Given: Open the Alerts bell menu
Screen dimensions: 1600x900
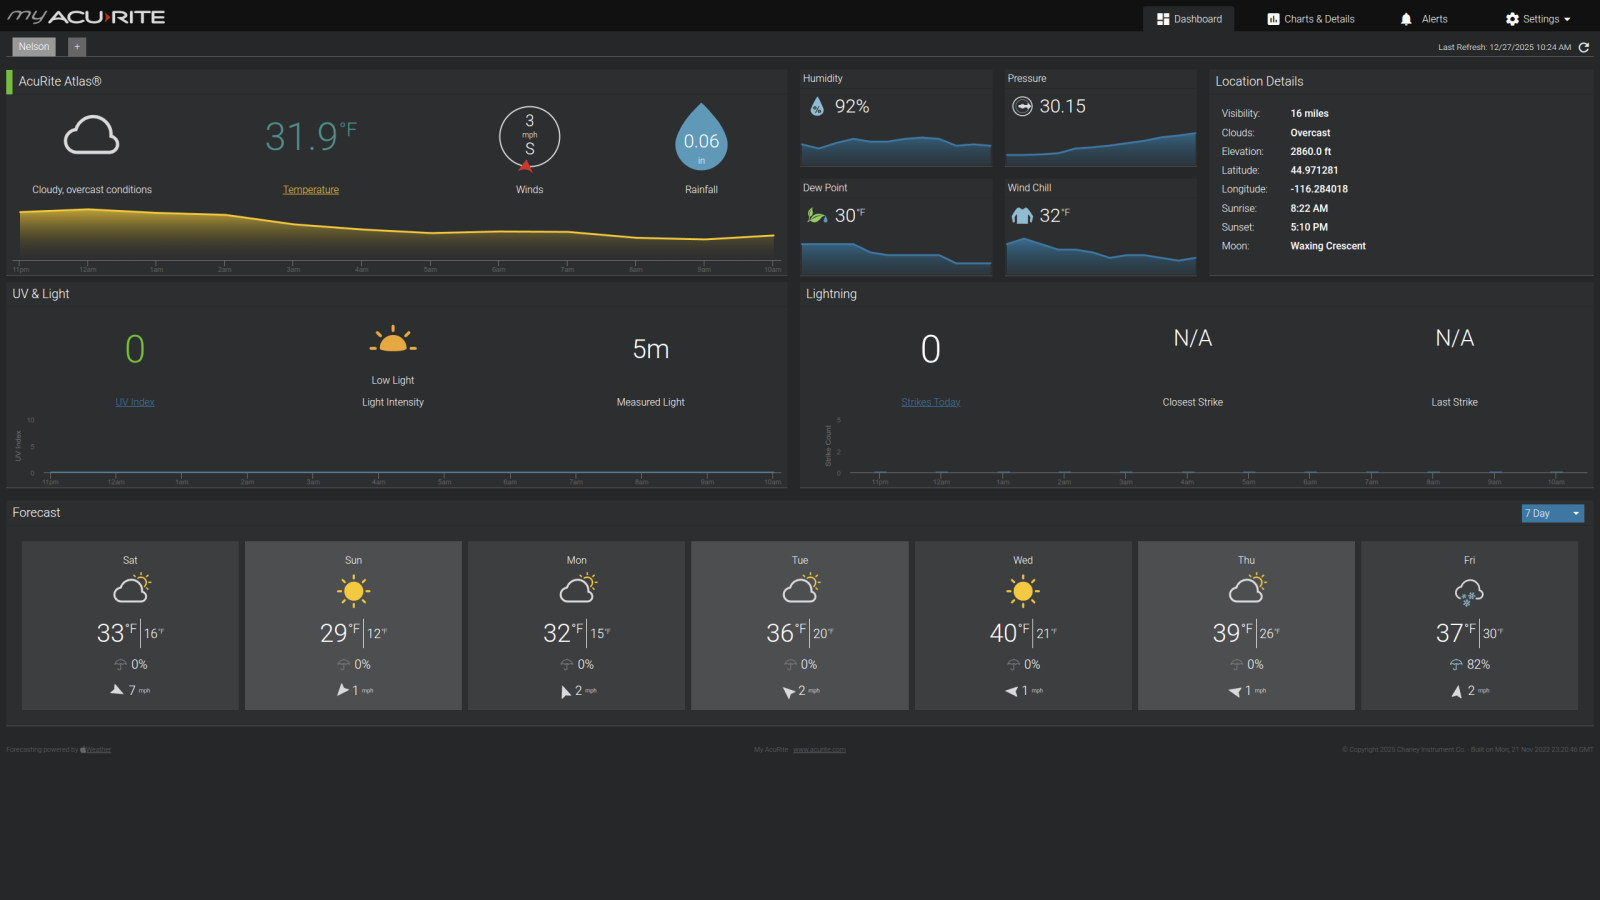Looking at the screenshot, I should click(x=1424, y=19).
